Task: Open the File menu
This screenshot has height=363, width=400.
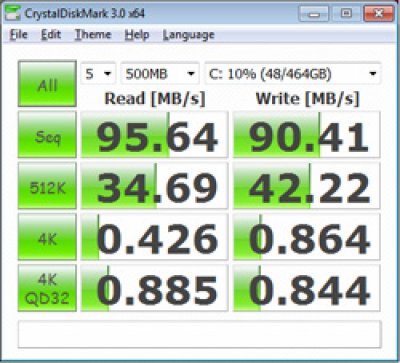Action: [19, 35]
